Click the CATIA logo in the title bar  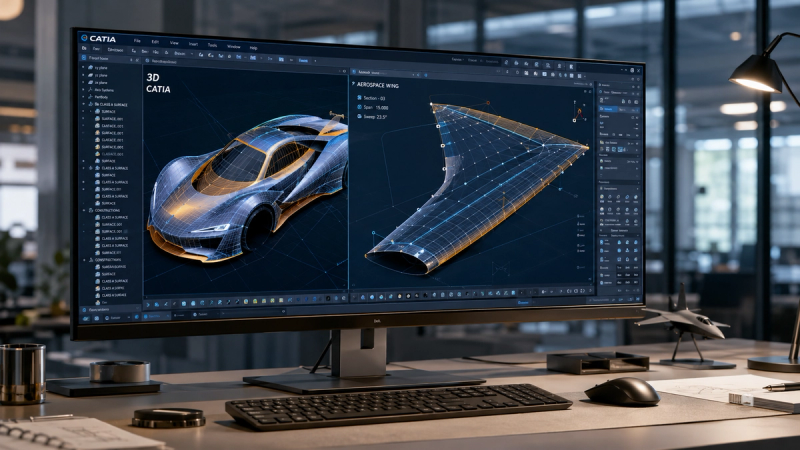coord(98,38)
